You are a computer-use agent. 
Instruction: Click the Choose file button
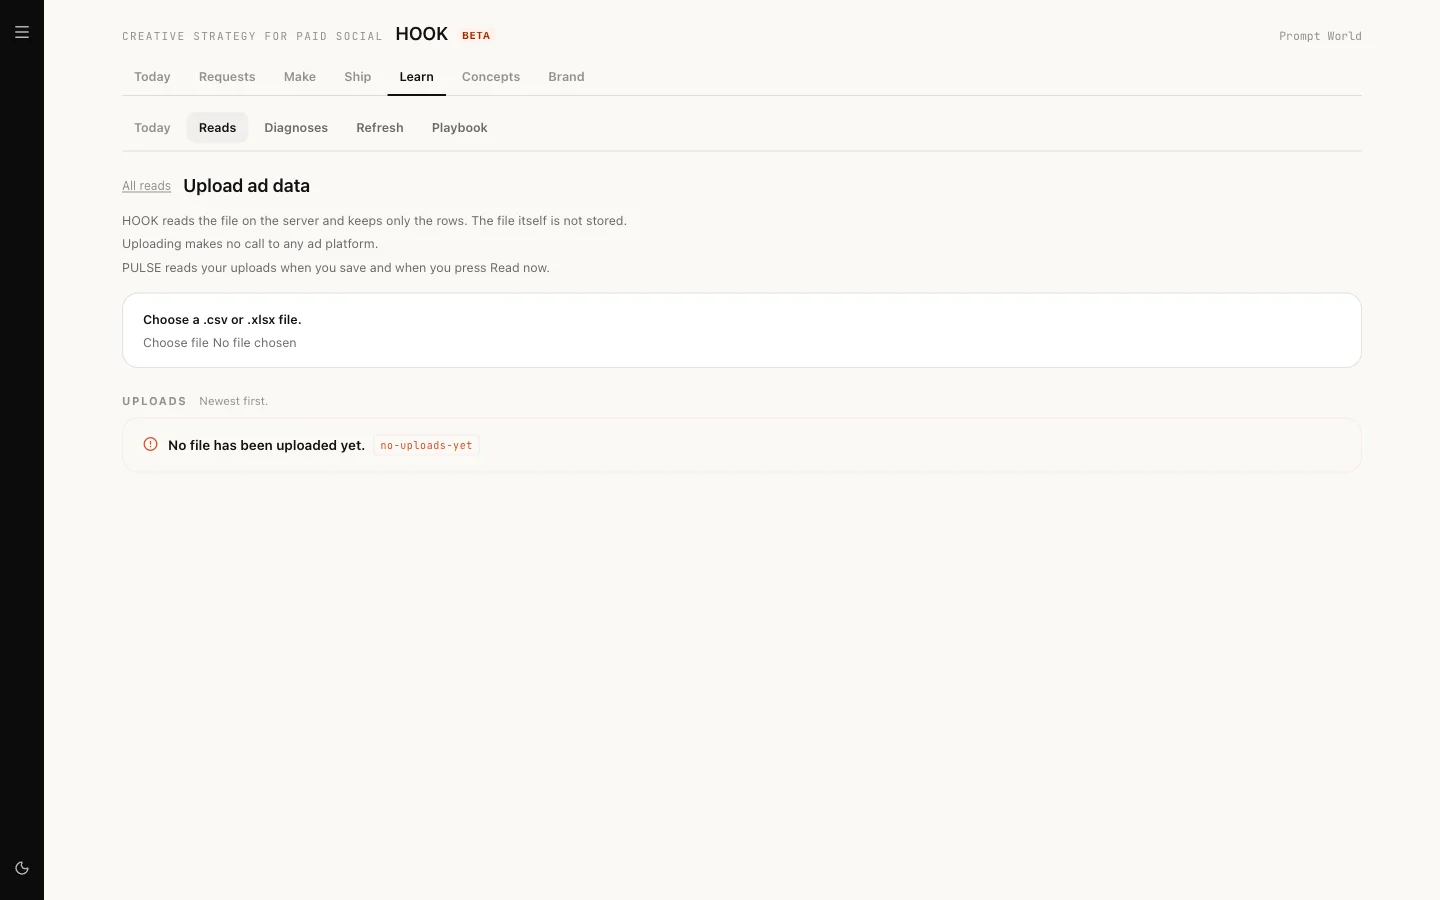click(x=176, y=343)
